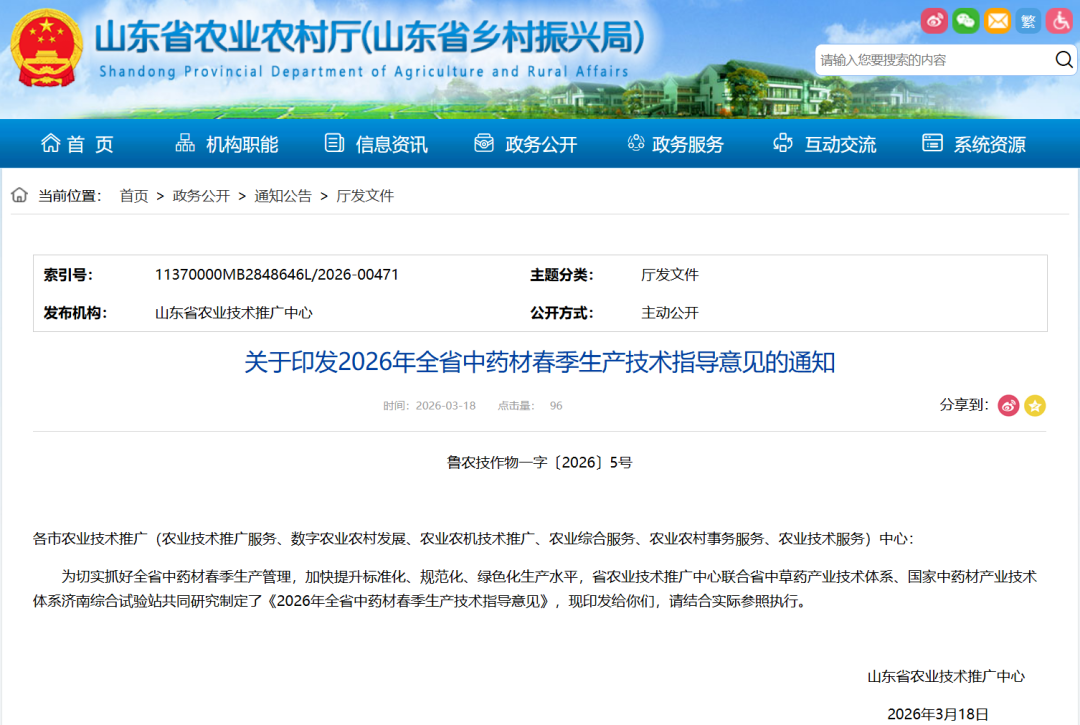
Task: Click the 分享到 label
Action: pyautogui.click(x=964, y=405)
